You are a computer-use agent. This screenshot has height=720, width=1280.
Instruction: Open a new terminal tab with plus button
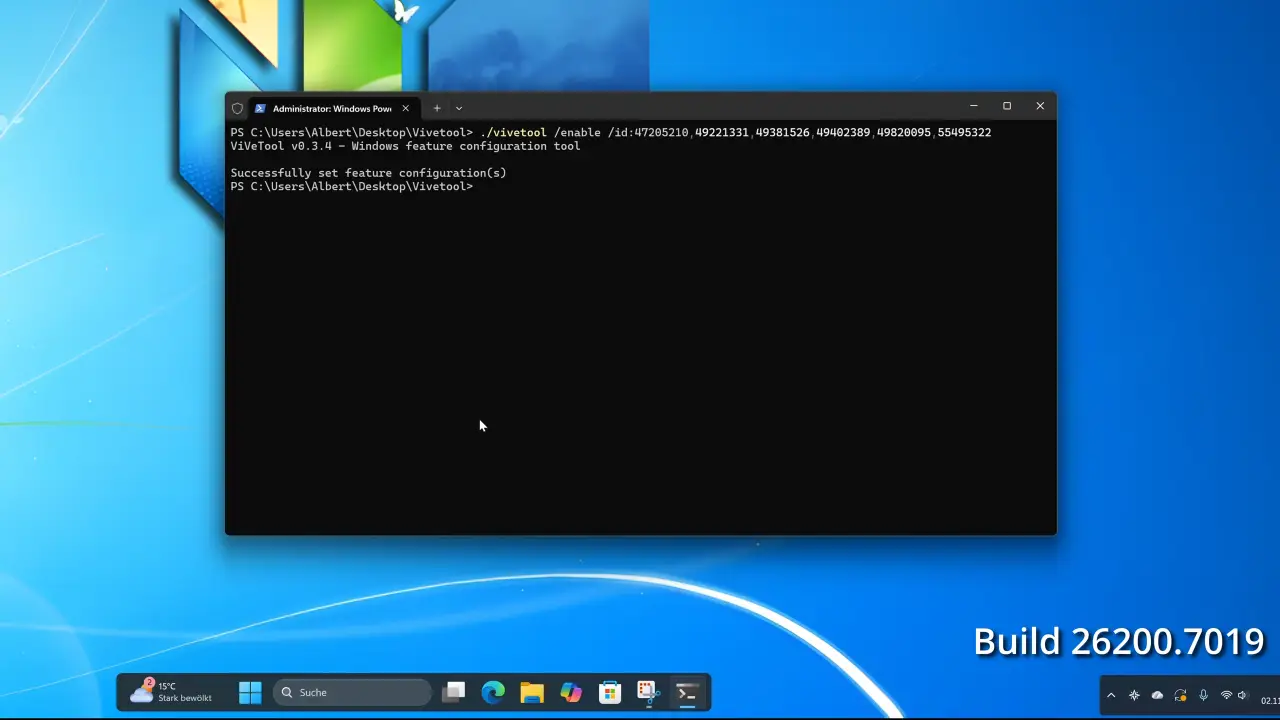click(x=437, y=108)
